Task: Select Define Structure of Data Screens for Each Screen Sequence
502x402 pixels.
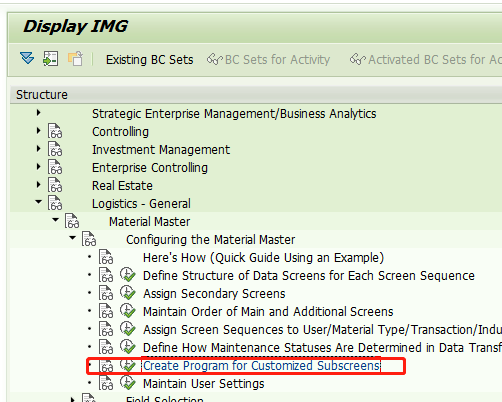Action: tap(309, 276)
